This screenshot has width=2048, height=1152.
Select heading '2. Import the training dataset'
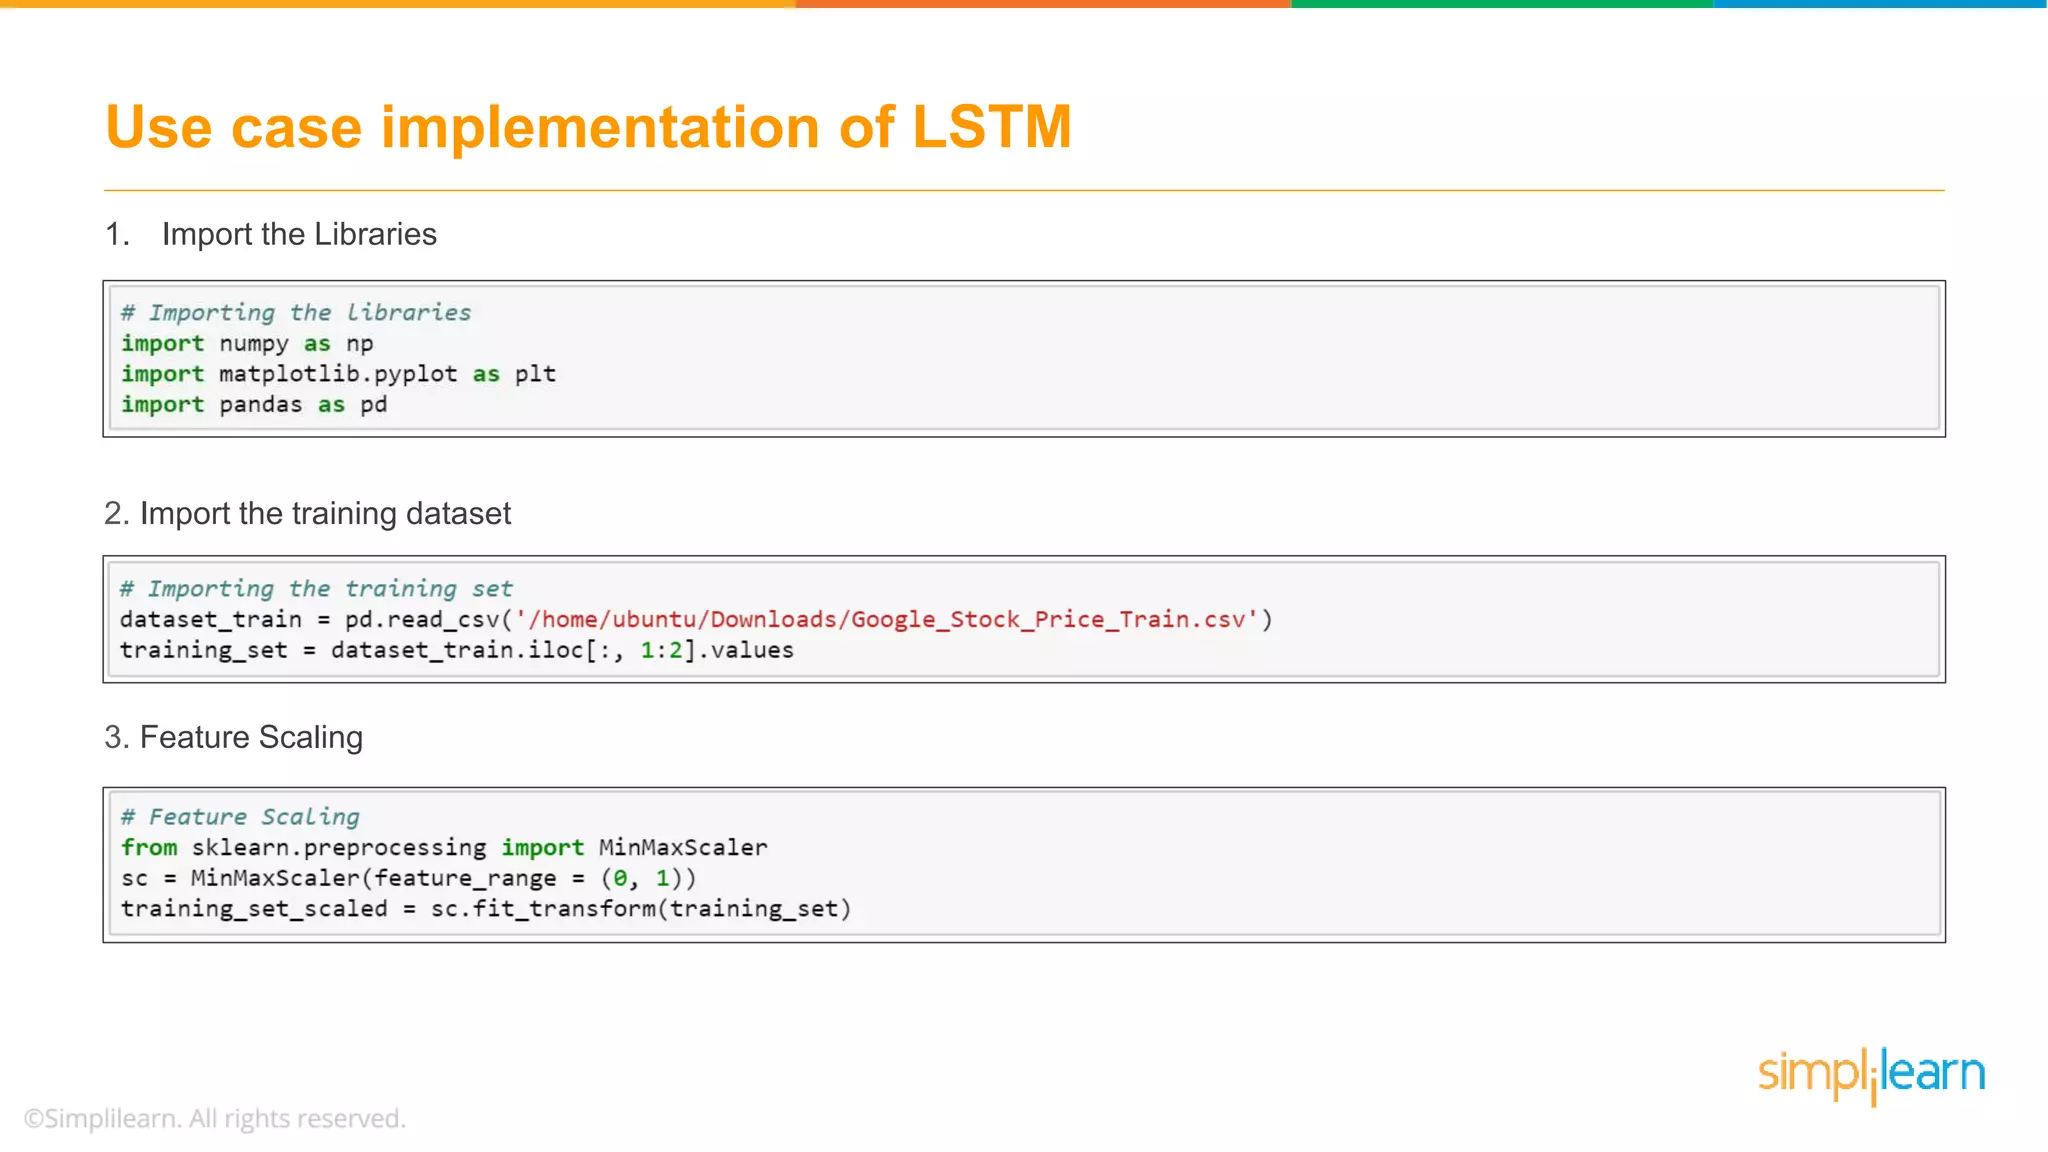point(307,513)
